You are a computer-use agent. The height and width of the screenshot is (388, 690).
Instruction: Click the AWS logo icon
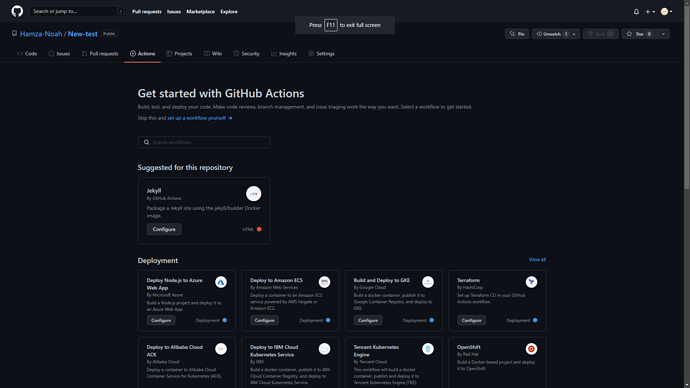pyautogui.click(x=324, y=282)
